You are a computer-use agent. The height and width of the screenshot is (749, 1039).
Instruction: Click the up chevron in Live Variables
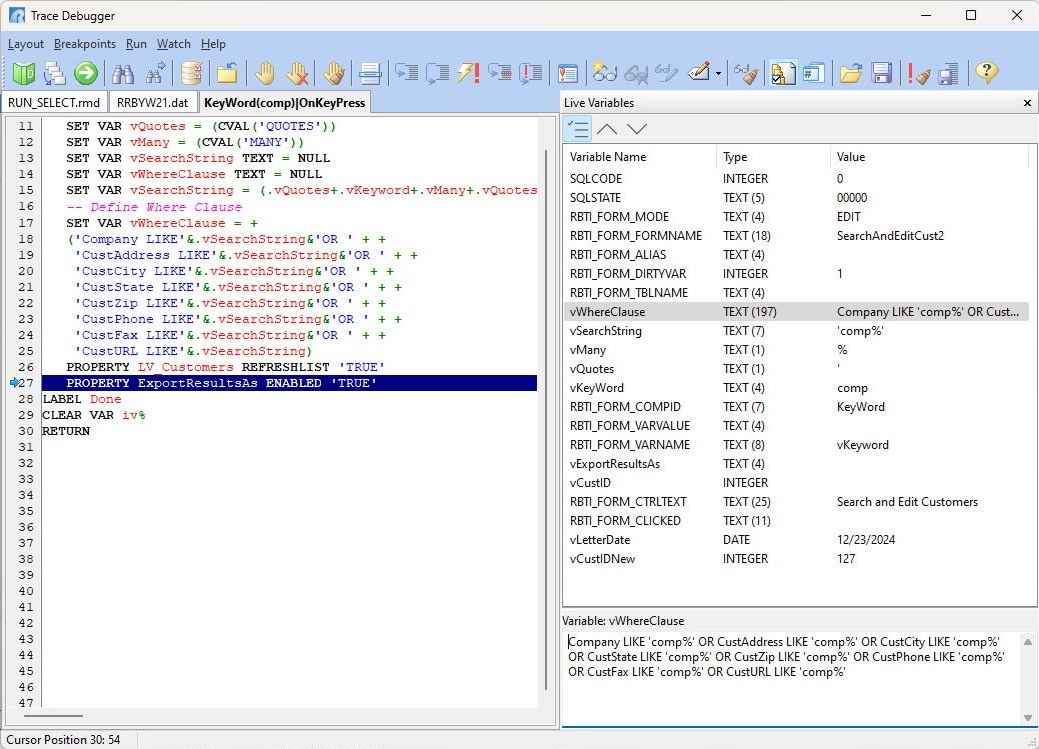[x=607, y=129]
